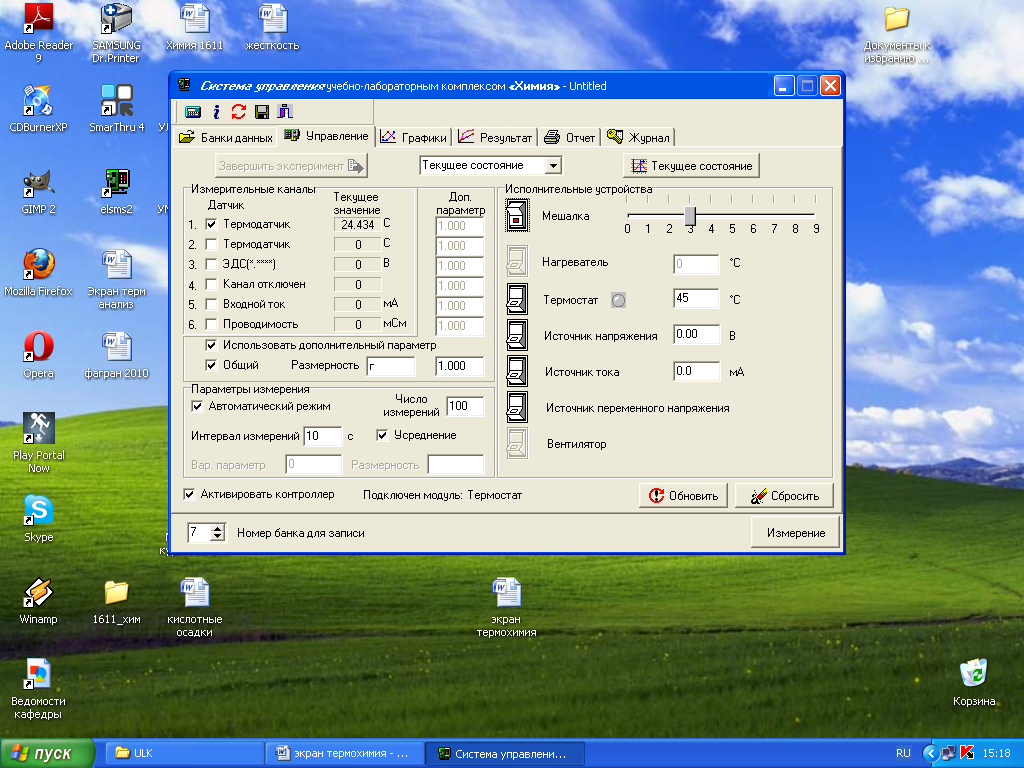This screenshot has height=768, width=1024.
Task: Enable channel 6 Проводимость checkbox
Action: point(211,324)
